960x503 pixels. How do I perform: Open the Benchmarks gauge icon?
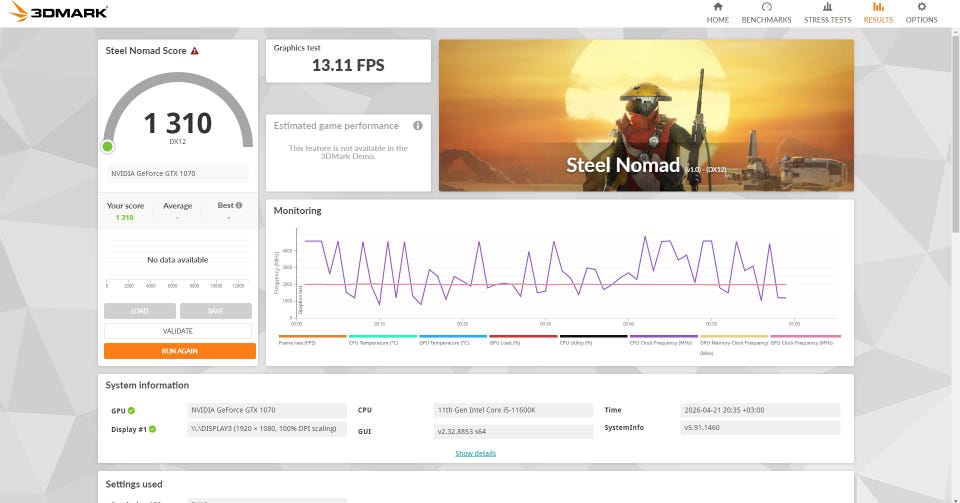(x=767, y=7)
